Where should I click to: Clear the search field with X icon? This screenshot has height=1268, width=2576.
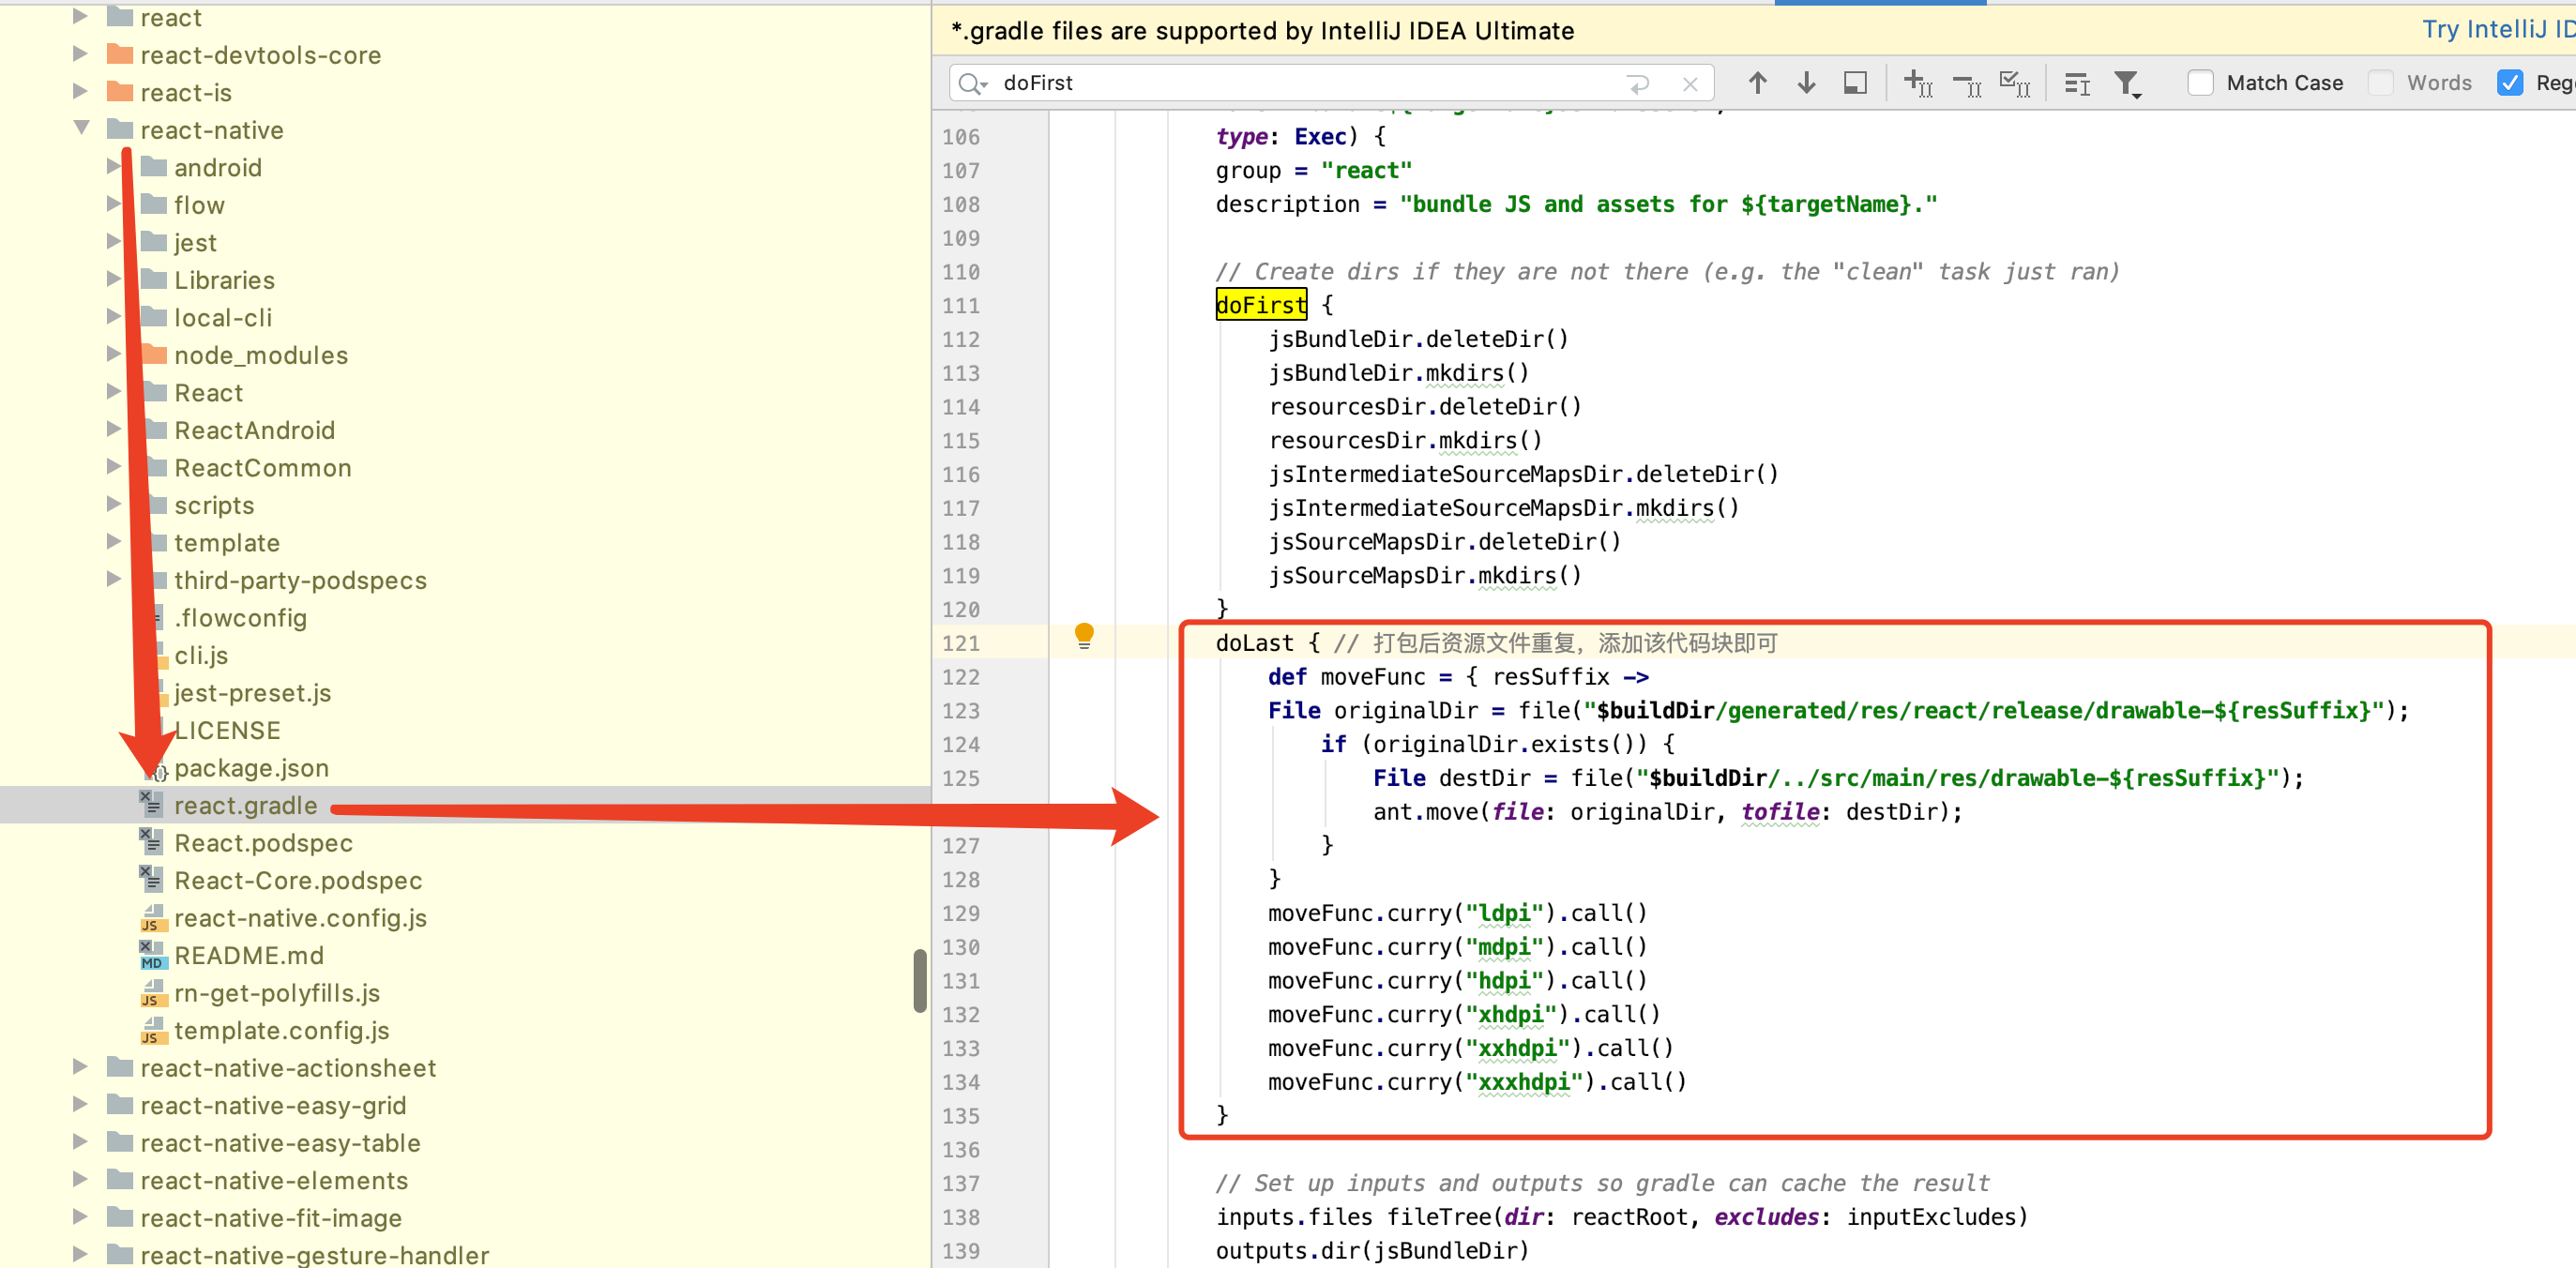[1690, 84]
